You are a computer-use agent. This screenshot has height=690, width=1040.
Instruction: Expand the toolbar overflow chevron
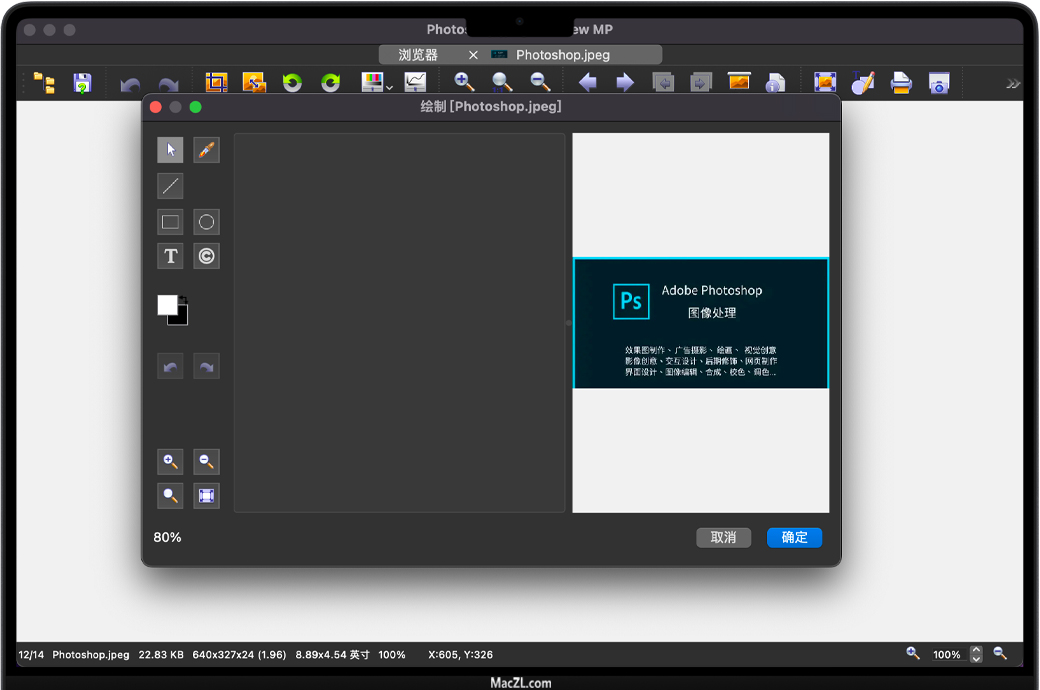(x=1013, y=84)
